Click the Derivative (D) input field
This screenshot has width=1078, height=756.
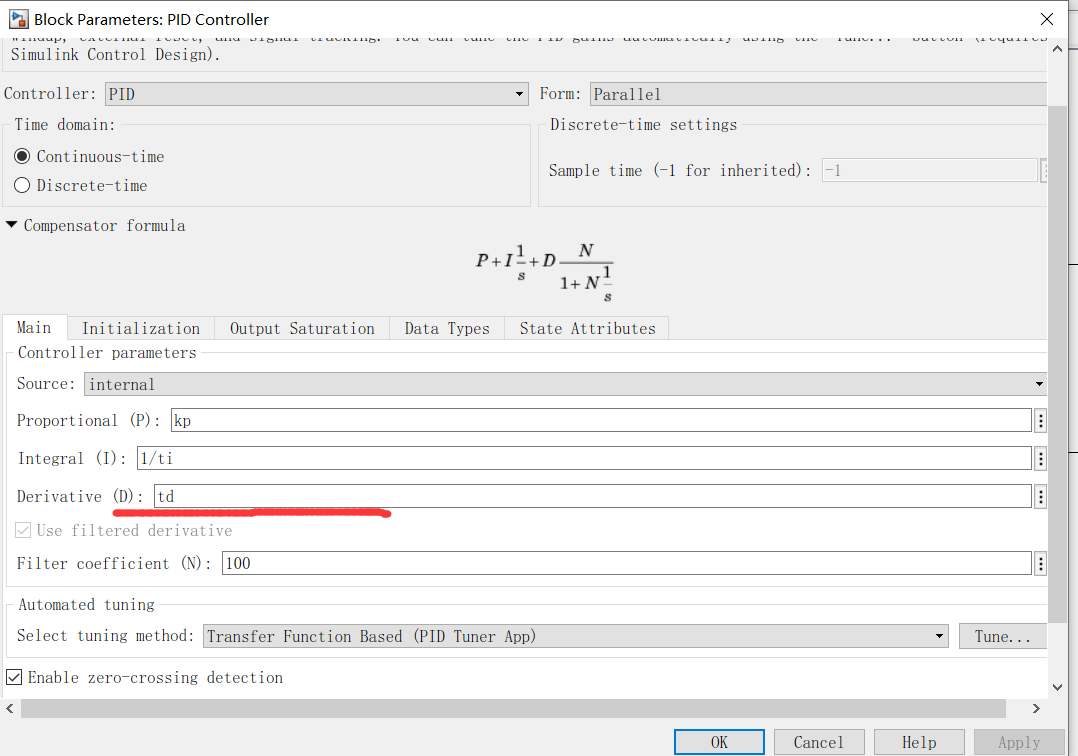593,496
